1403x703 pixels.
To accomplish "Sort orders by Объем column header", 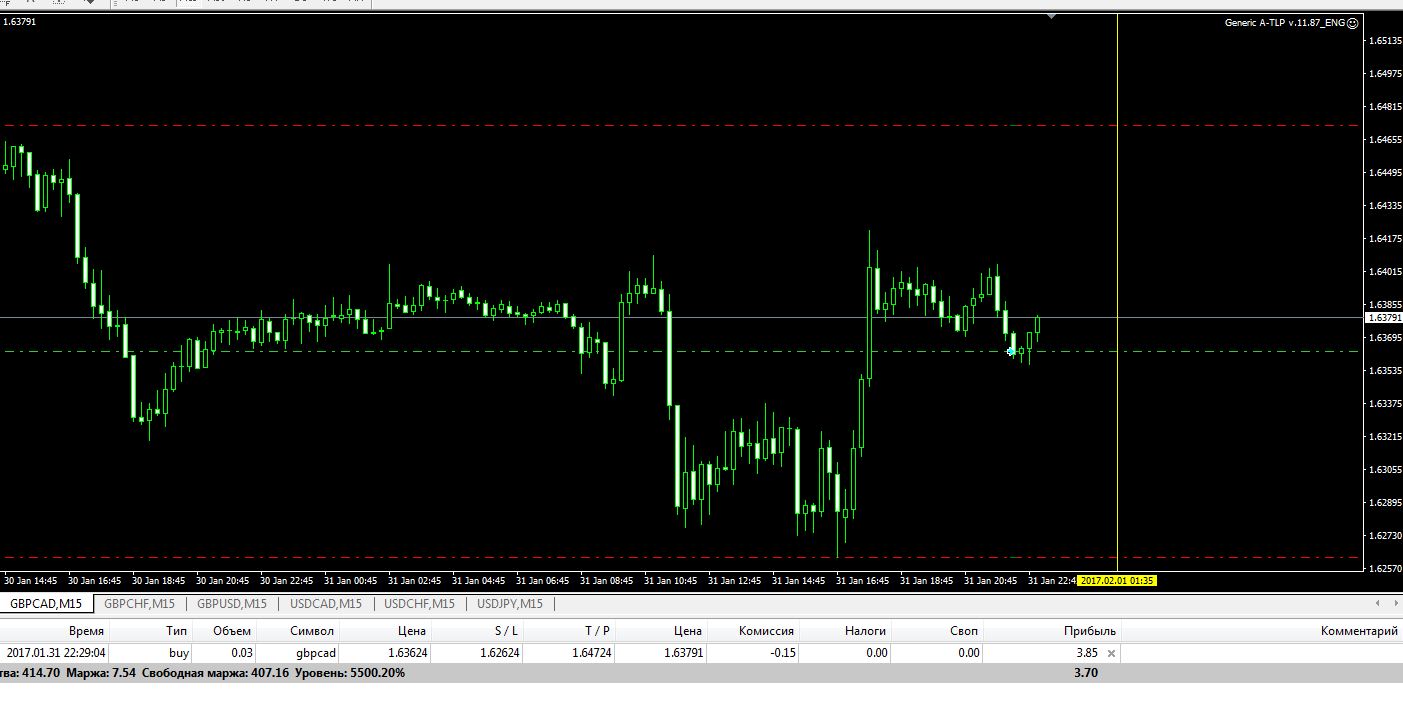I will (233, 631).
